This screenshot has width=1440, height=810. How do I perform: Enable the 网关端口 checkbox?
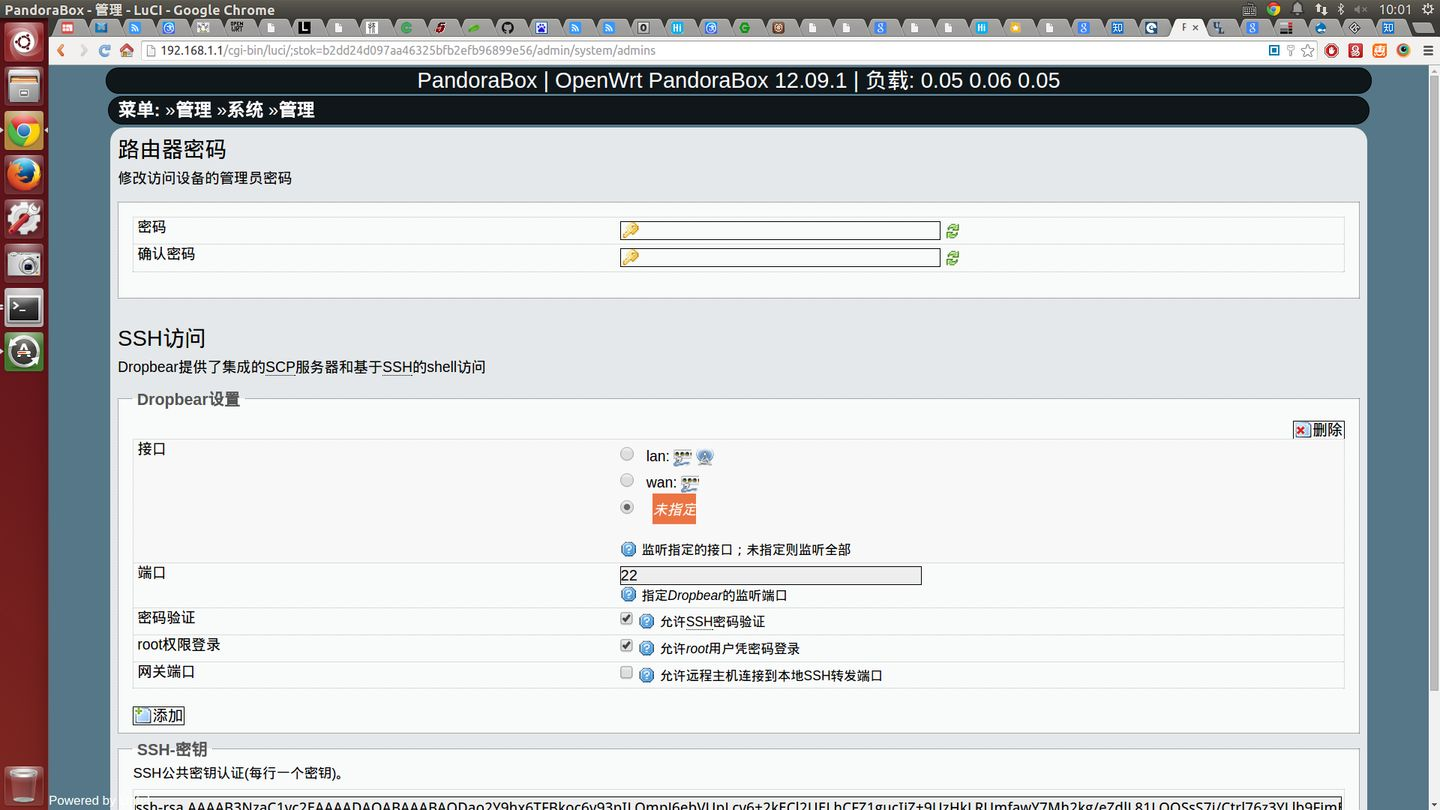(627, 673)
